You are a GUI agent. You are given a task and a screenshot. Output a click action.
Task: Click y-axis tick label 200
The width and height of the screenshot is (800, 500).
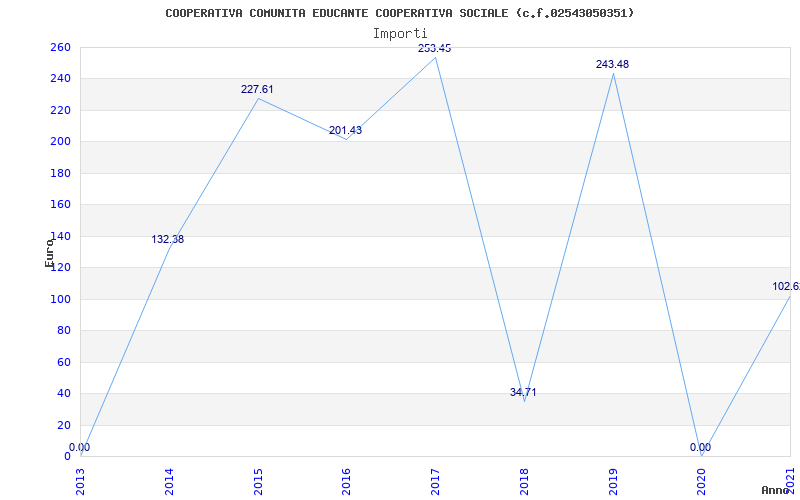pyautogui.click(x=60, y=142)
